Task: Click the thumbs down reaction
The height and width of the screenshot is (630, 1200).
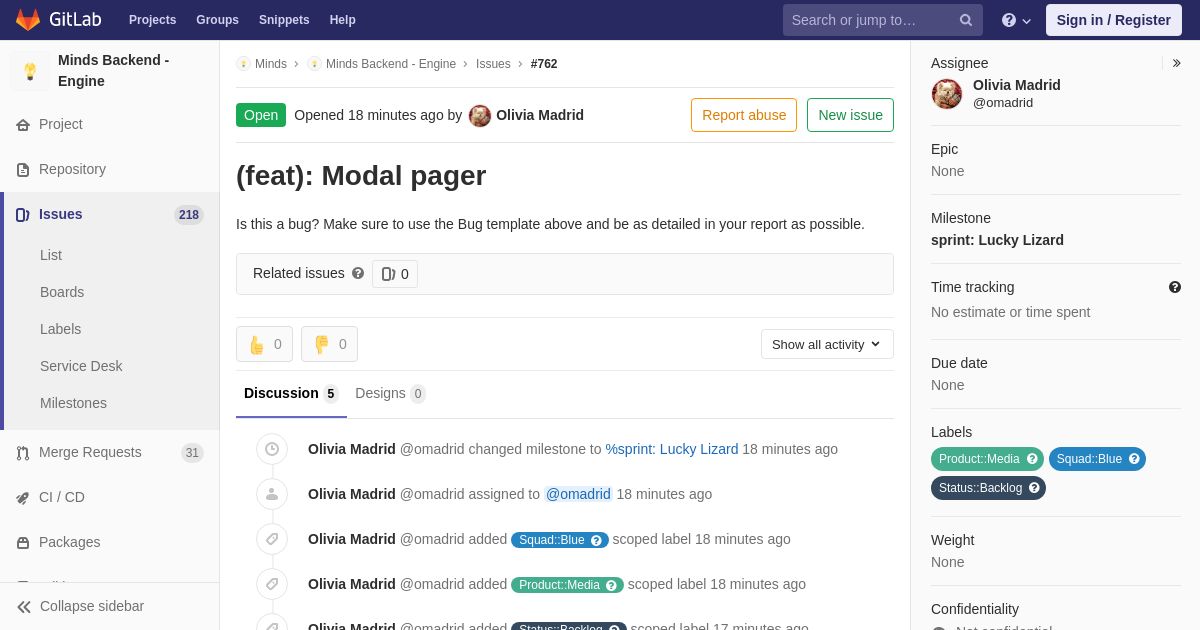Action: pos(329,344)
